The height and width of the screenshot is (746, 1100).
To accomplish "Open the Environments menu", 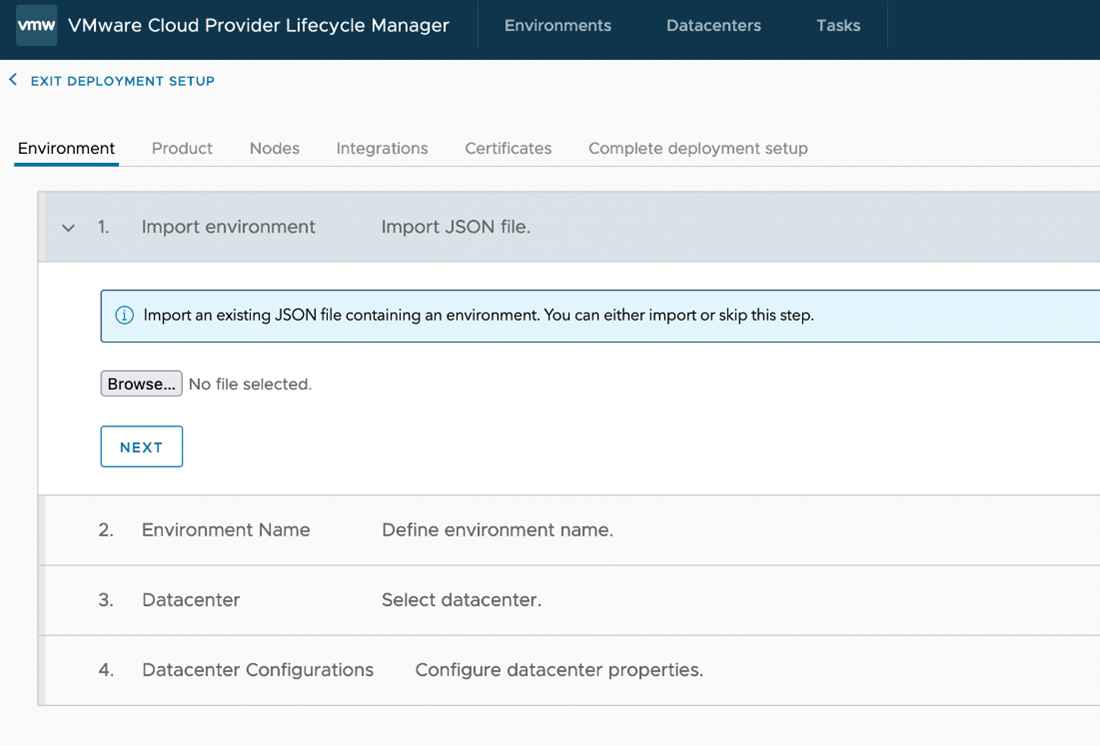I will pyautogui.click(x=557, y=26).
